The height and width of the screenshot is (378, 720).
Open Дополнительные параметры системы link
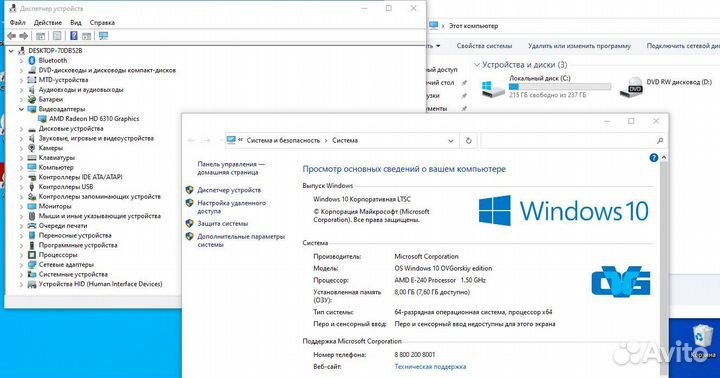[x=241, y=241]
